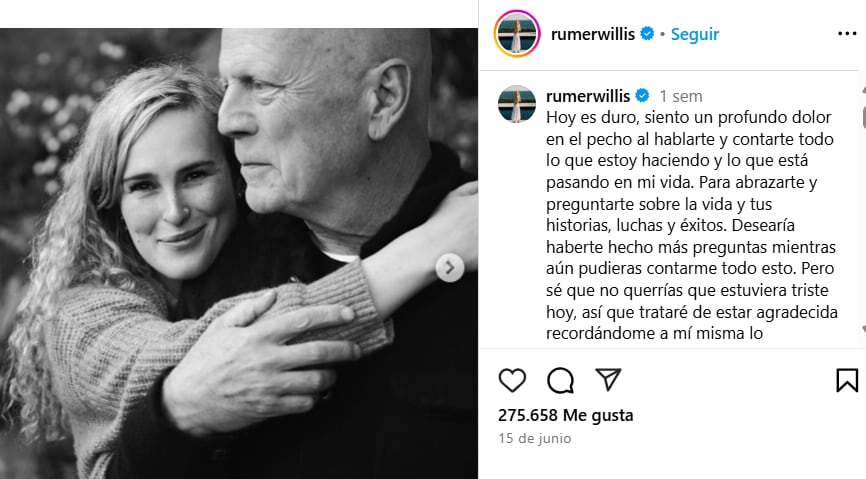Open the three-dot more options menu
Screen dimensions: 866x479
[x=847, y=34]
